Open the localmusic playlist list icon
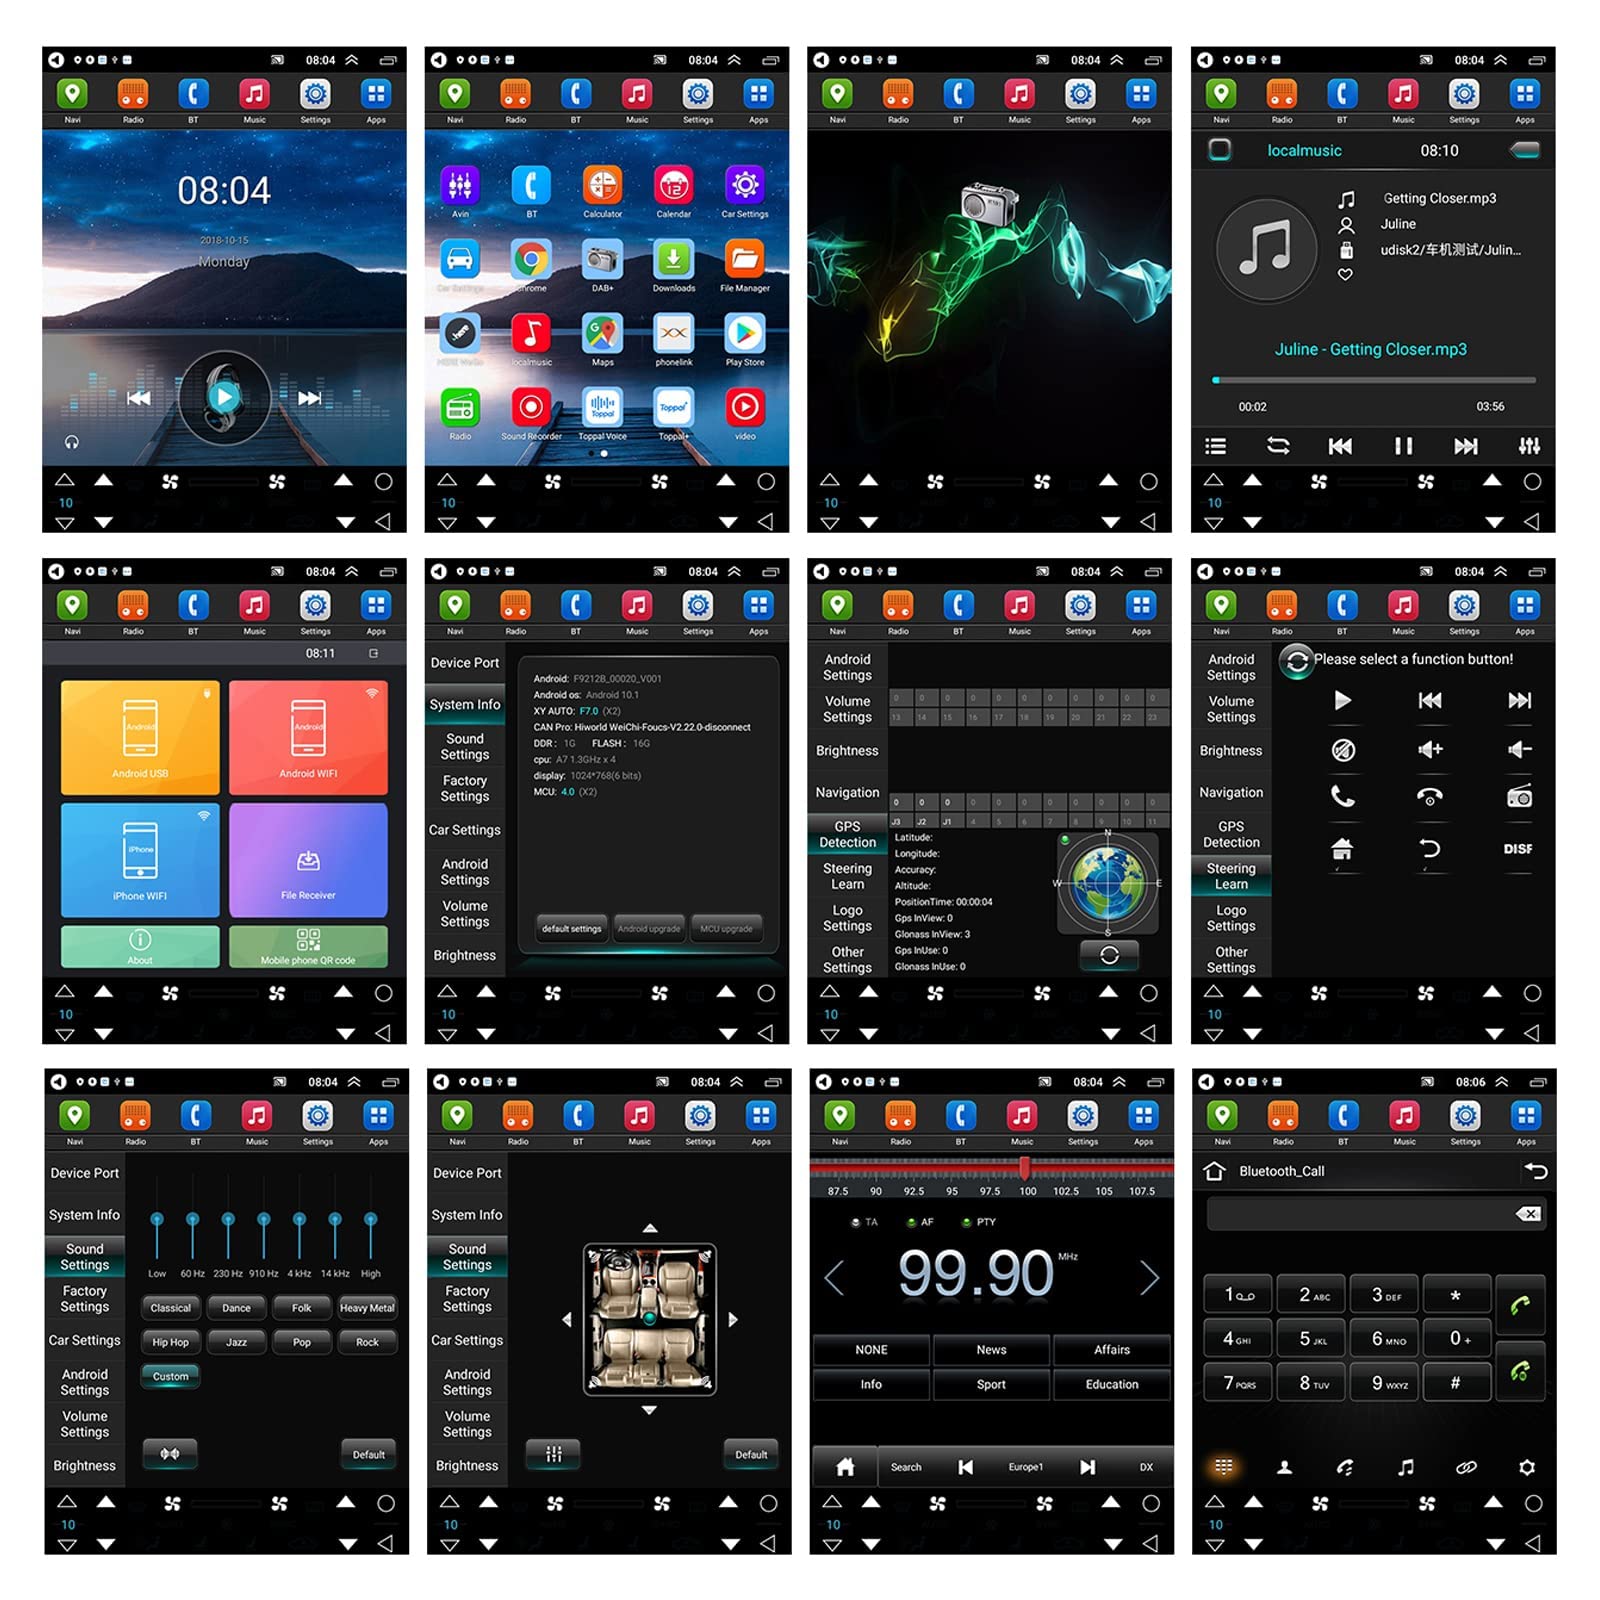Viewport: 1600px width, 1600px height. [1215, 446]
